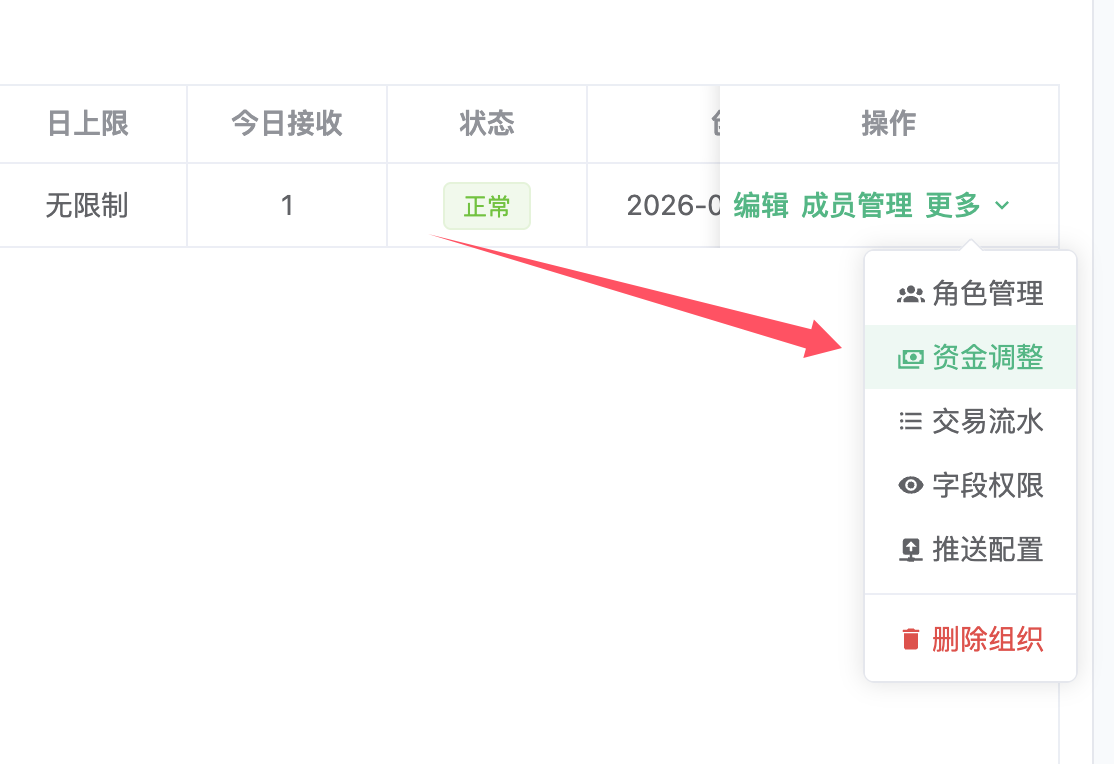Click the red trash icon beside 删除组织
Image resolution: width=1114 pixels, height=764 pixels.
(910, 639)
